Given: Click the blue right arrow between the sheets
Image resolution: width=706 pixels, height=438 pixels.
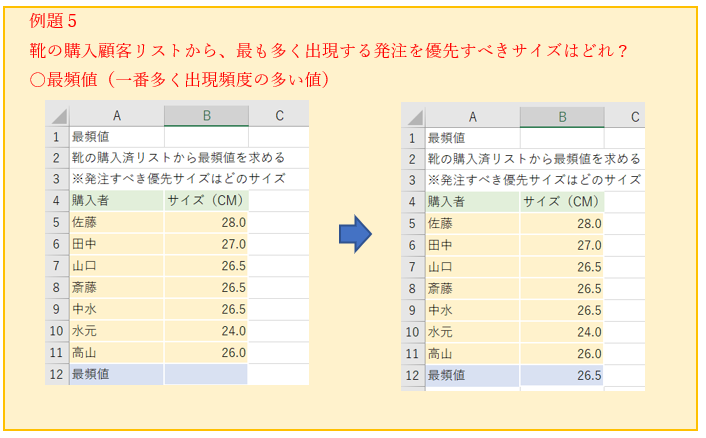Looking at the screenshot, I should tap(356, 236).
